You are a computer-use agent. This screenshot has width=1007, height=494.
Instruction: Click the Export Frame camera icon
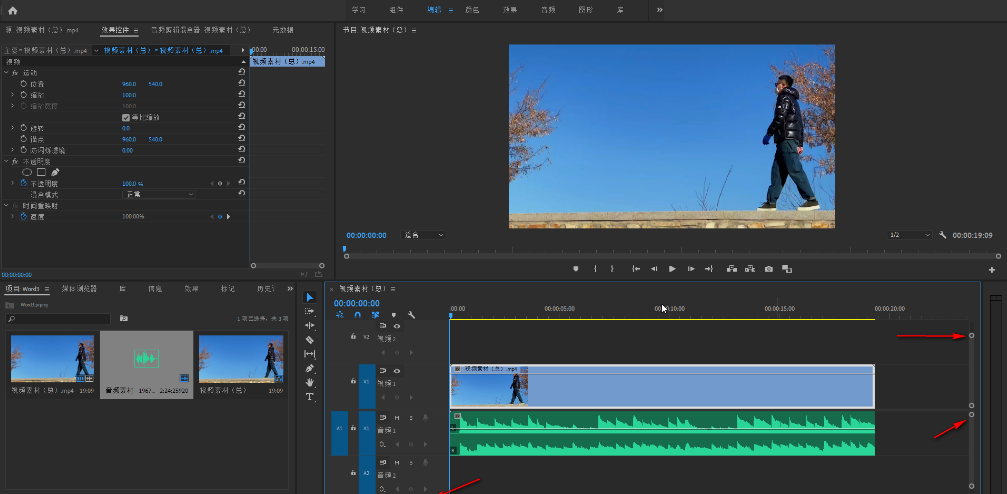coord(769,269)
